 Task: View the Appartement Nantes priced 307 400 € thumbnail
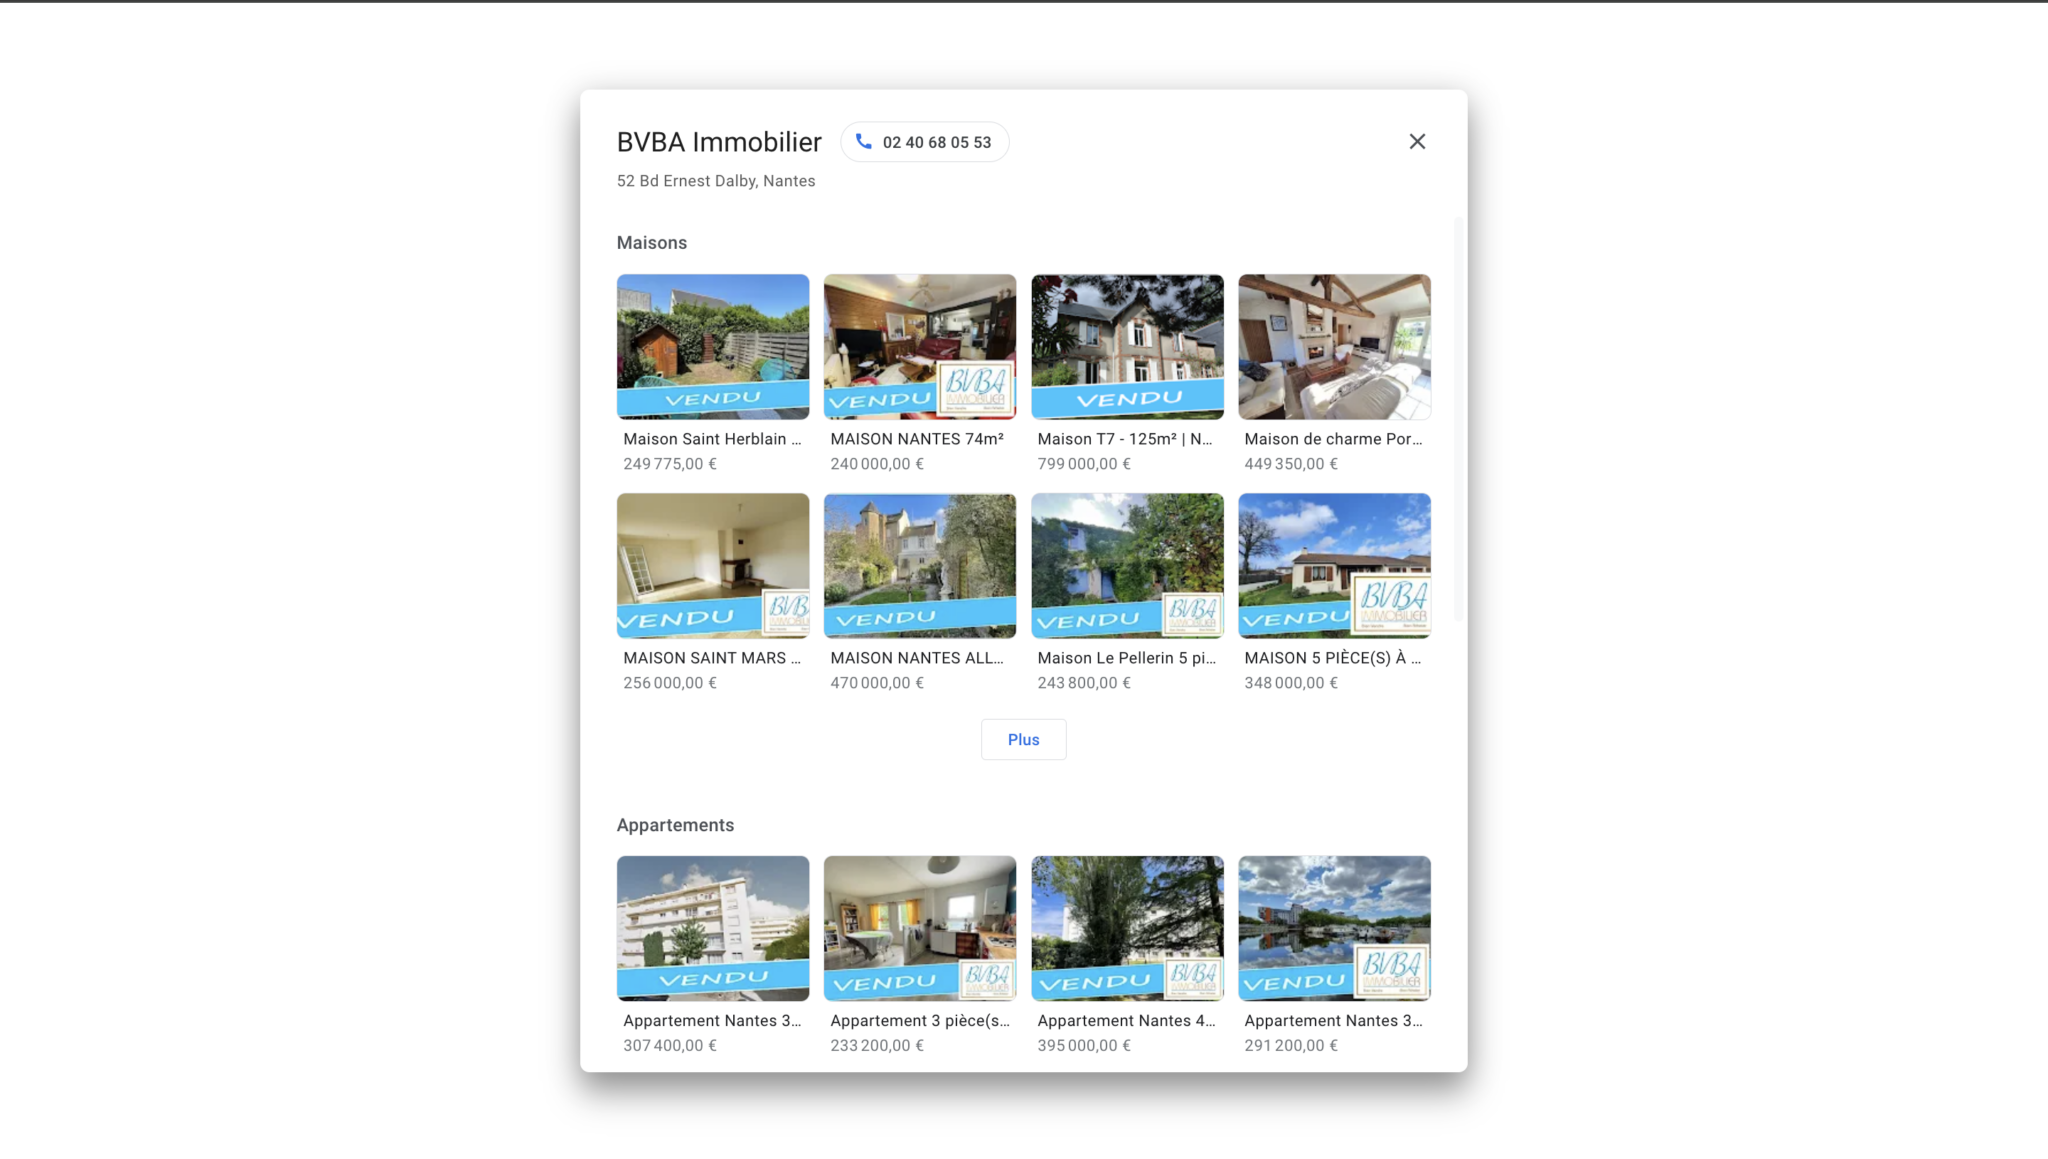tap(712, 927)
